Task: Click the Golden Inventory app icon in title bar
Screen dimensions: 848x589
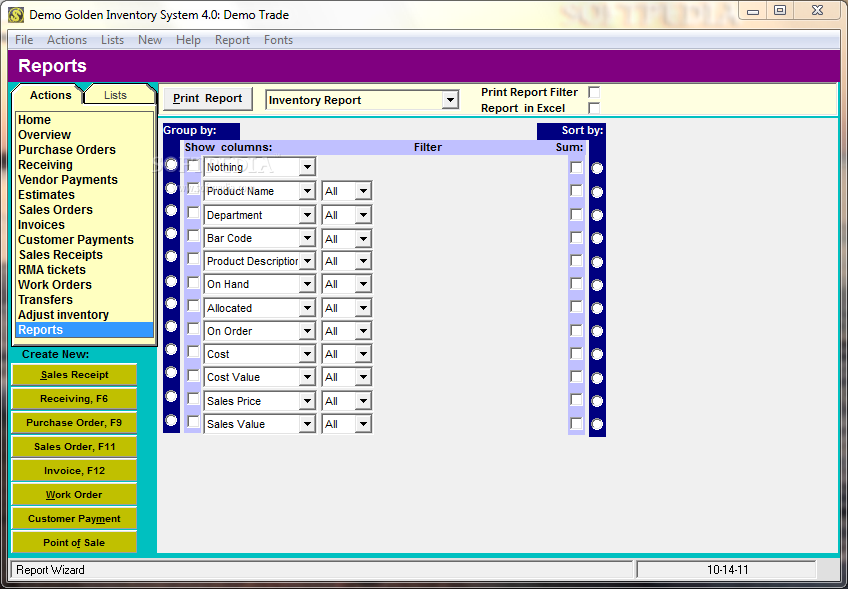Action: (16, 15)
